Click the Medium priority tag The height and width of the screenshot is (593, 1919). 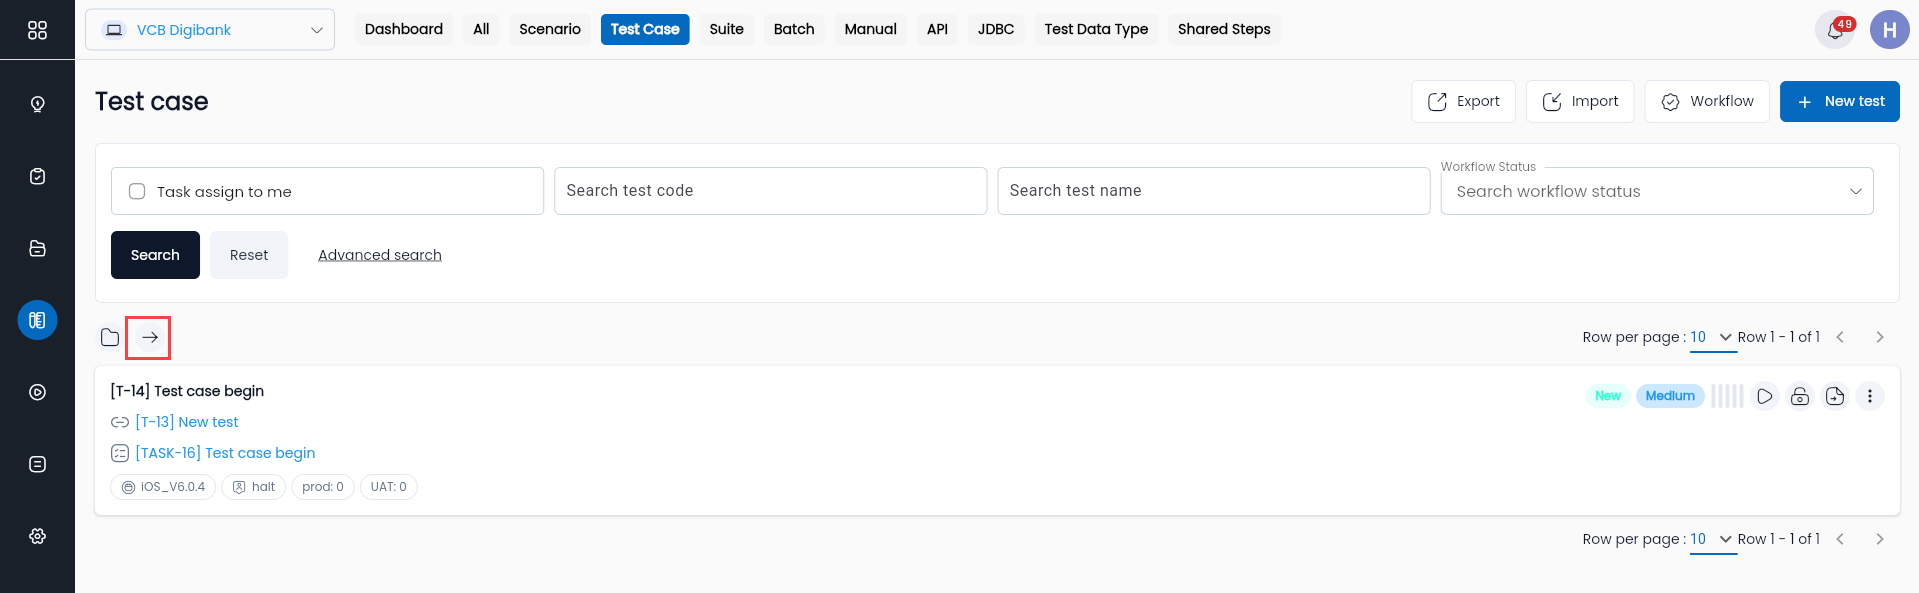pyautogui.click(x=1670, y=396)
